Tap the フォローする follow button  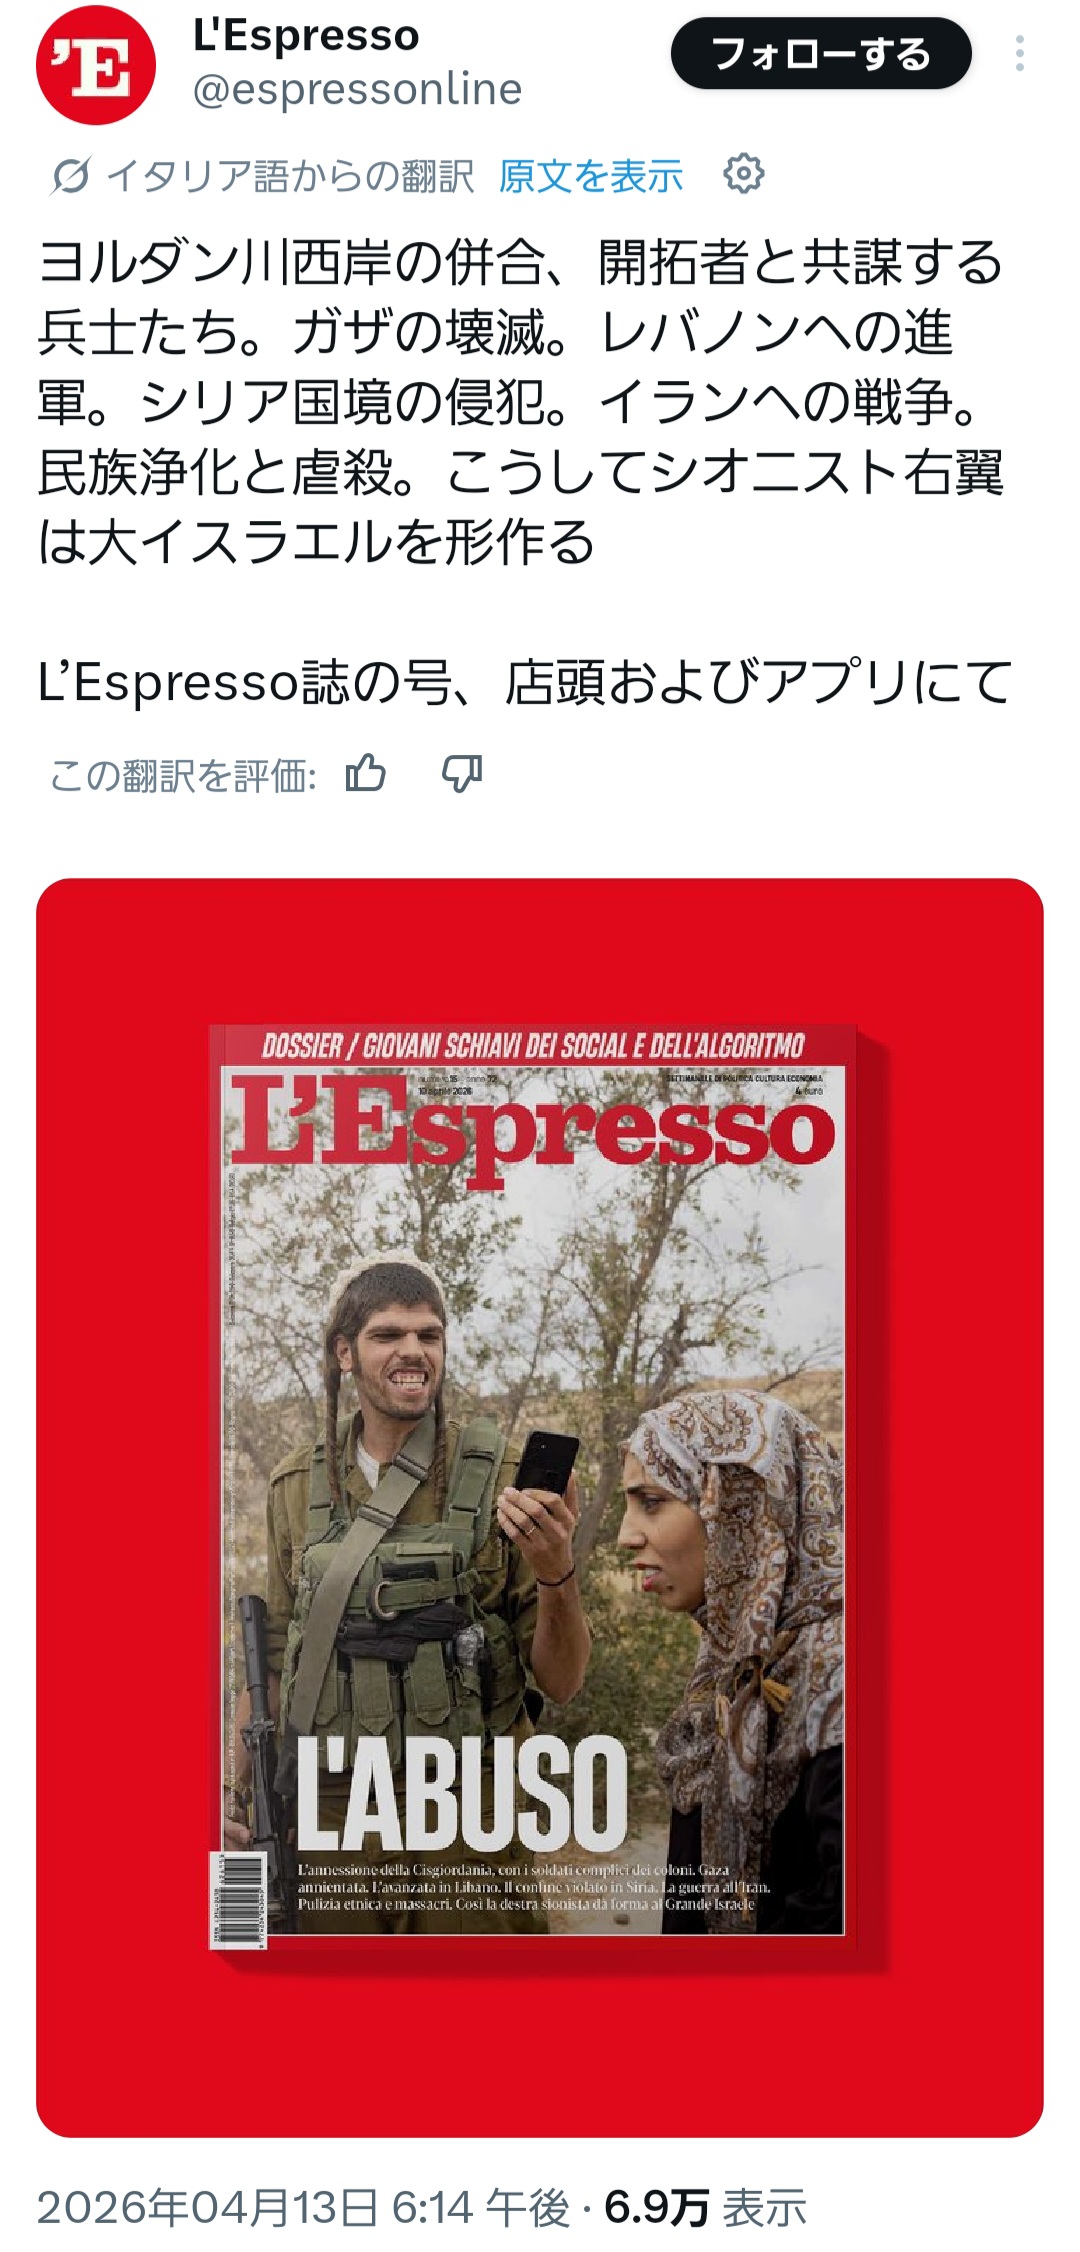(821, 54)
